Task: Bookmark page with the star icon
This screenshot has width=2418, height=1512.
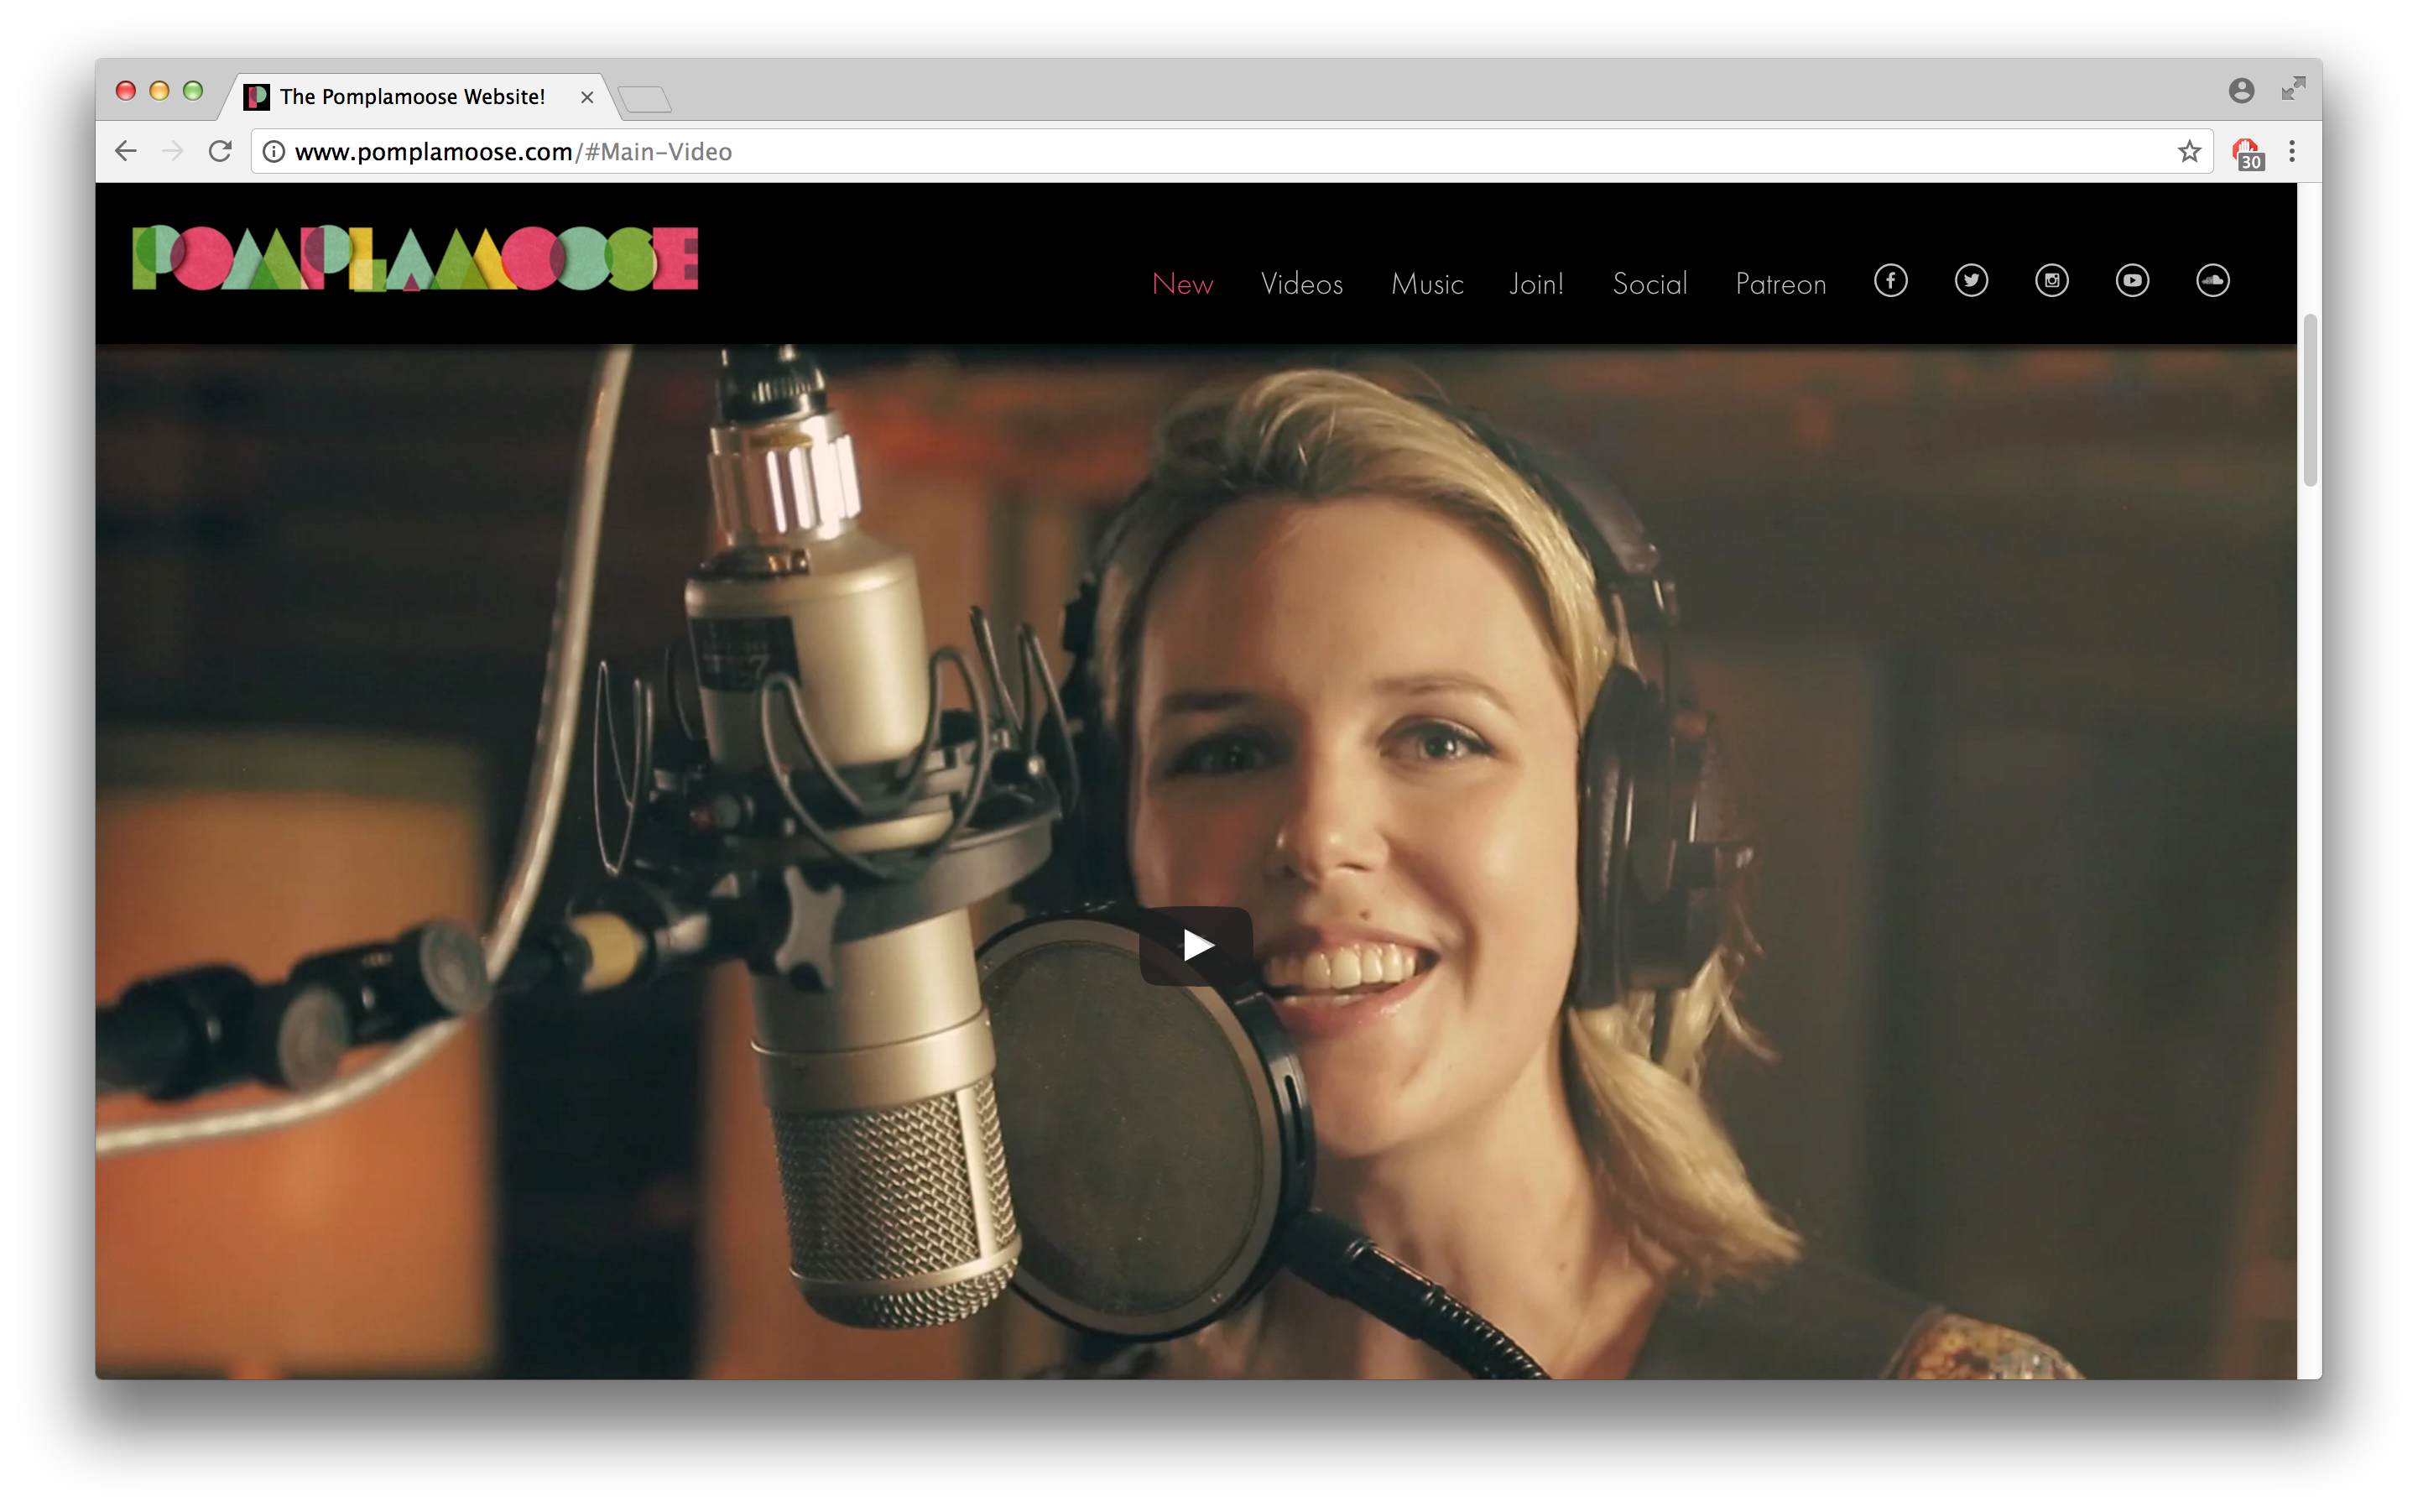Action: coord(2189,151)
